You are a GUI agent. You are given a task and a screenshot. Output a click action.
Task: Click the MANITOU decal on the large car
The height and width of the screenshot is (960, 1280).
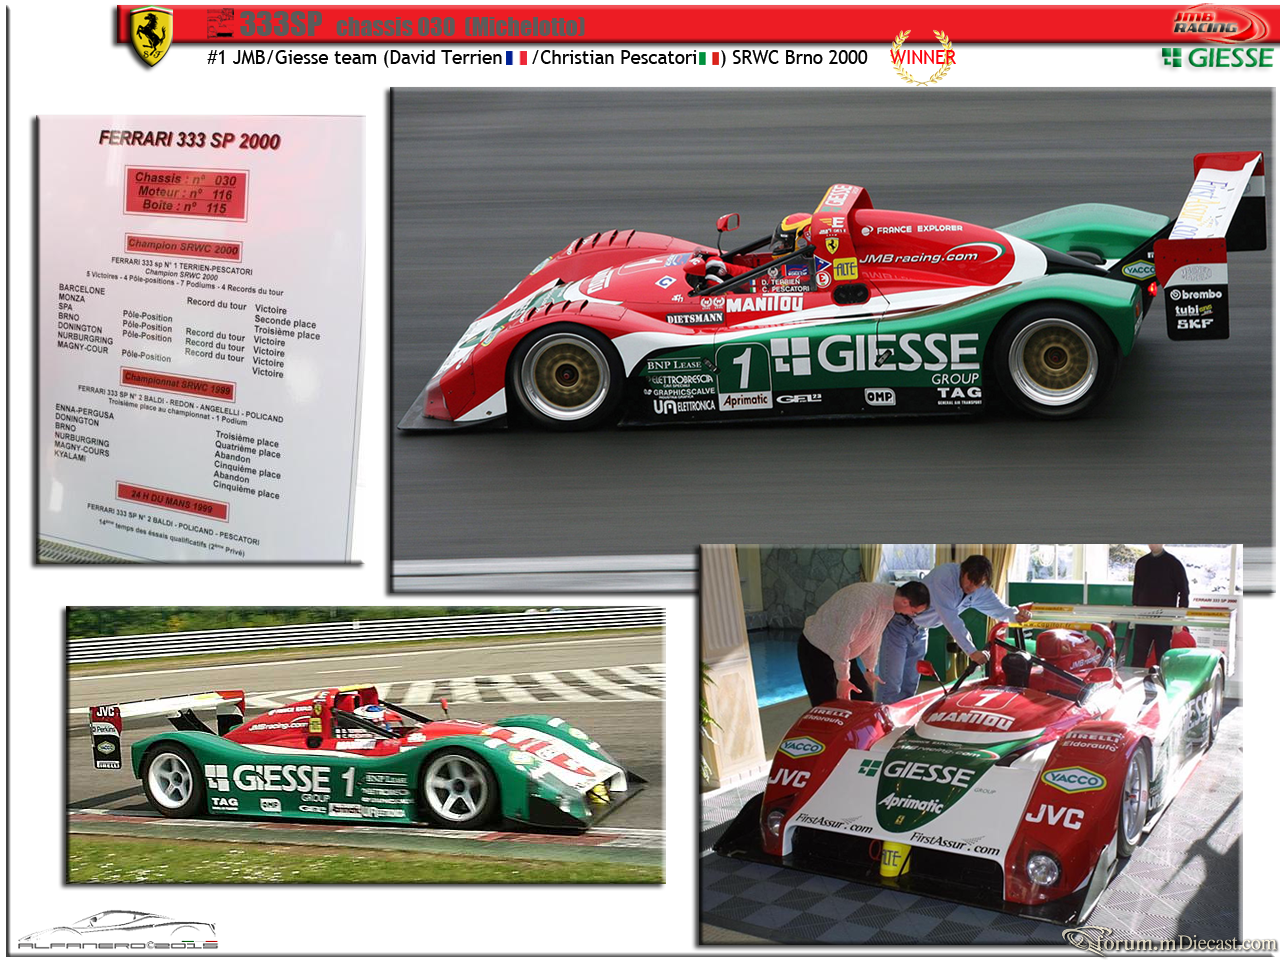764,303
